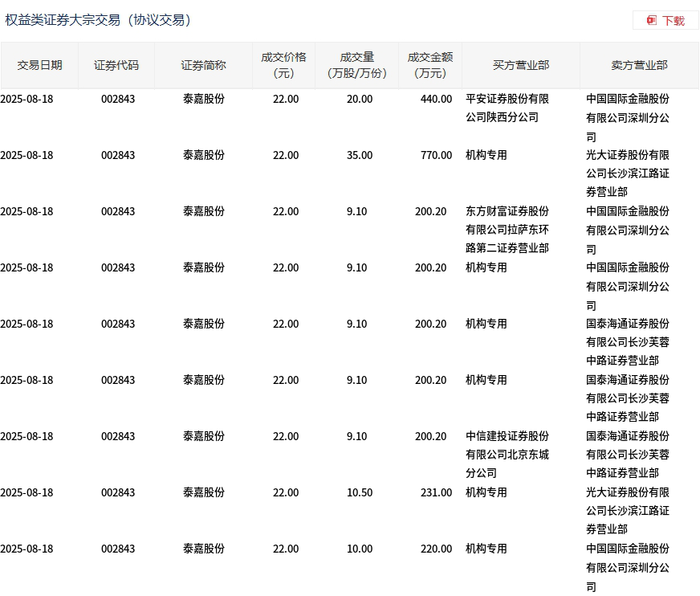Click 泰嘉股份 in the 770.00 row
700x596 pixels.
pos(204,155)
